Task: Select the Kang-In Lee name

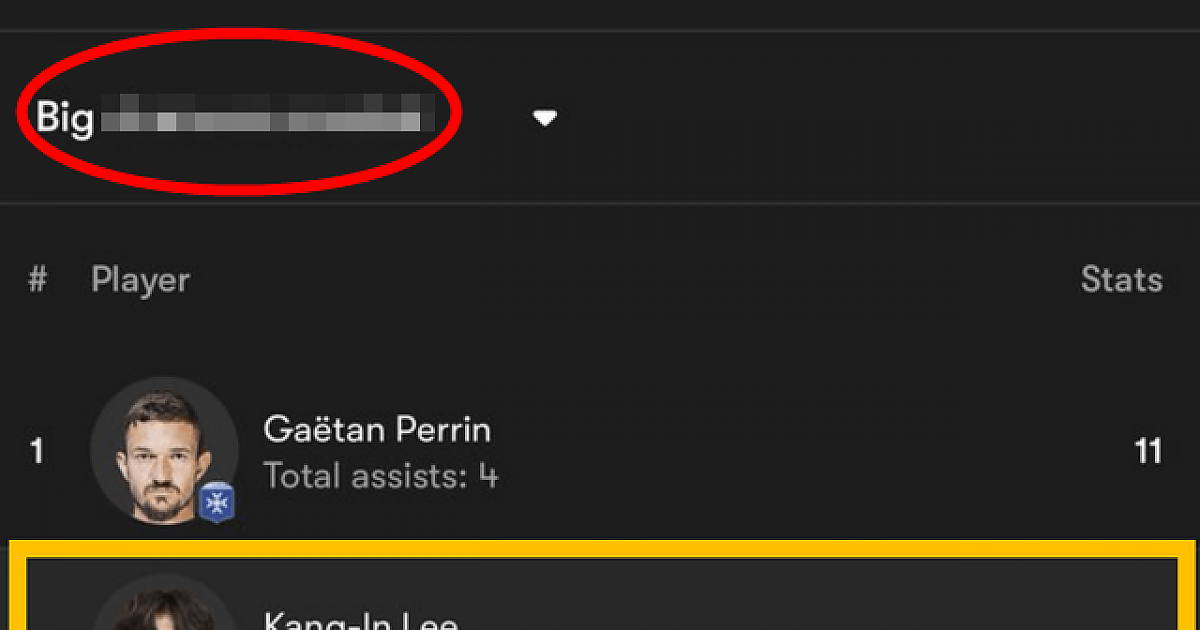Action: click(360, 620)
